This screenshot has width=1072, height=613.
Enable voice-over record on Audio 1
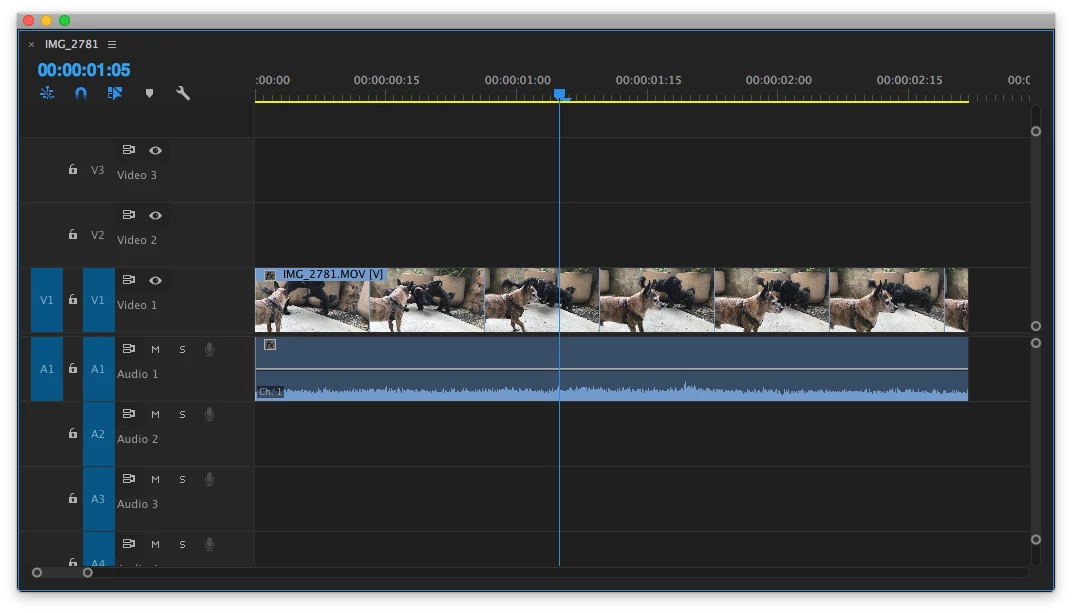[x=209, y=349]
